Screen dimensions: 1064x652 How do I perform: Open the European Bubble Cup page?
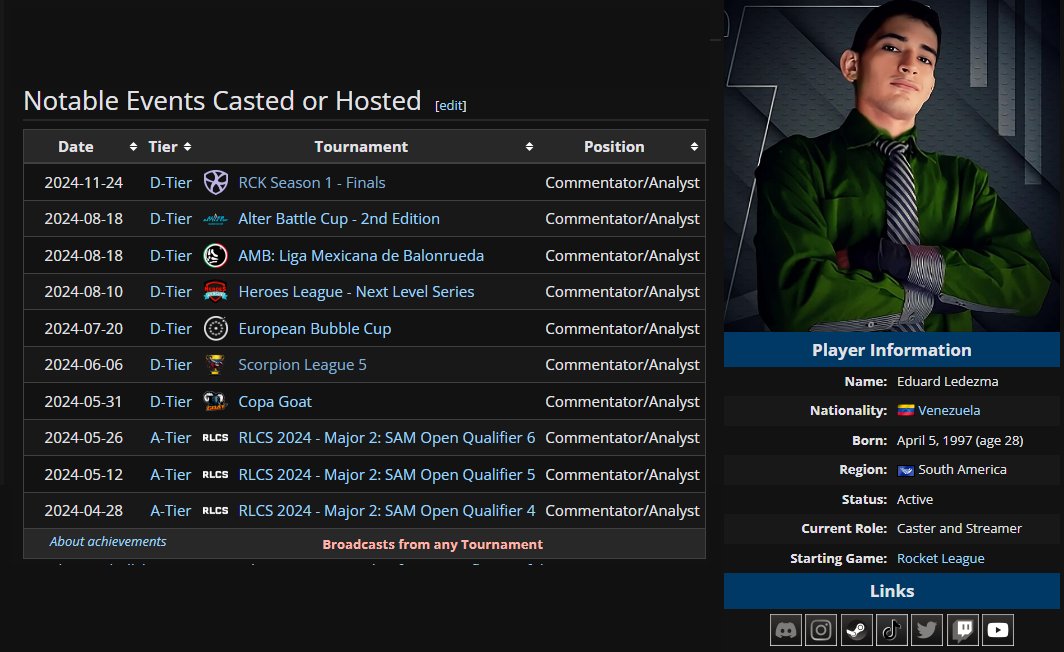(x=315, y=328)
